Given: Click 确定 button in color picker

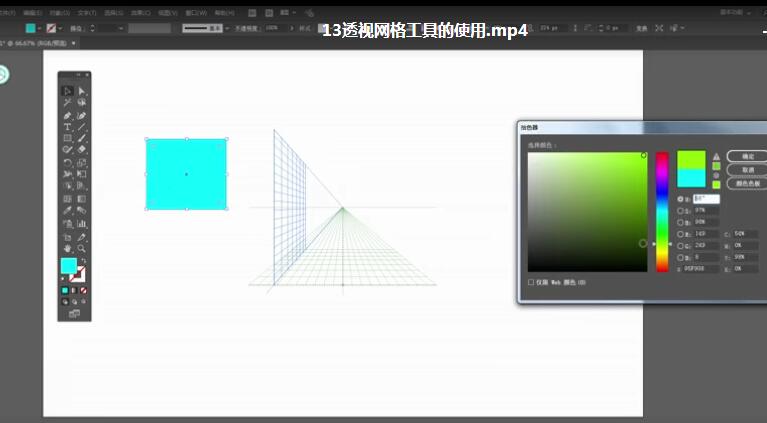Looking at the screenshot, I should pos(745,156).
